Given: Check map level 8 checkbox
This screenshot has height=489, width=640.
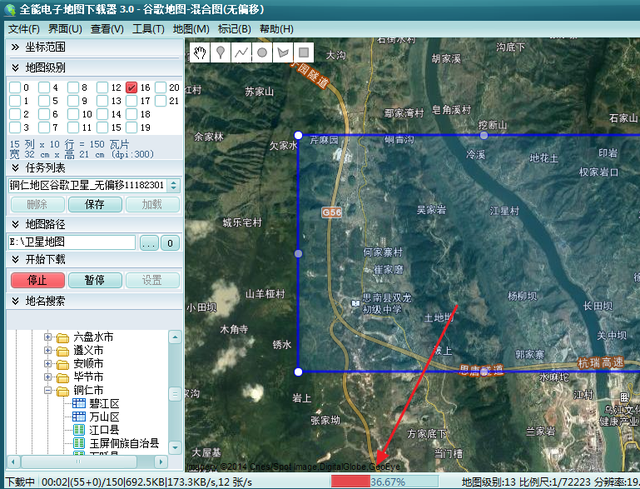Looking at the screenshot, I should pyautogui.click(x=73, y=87).
